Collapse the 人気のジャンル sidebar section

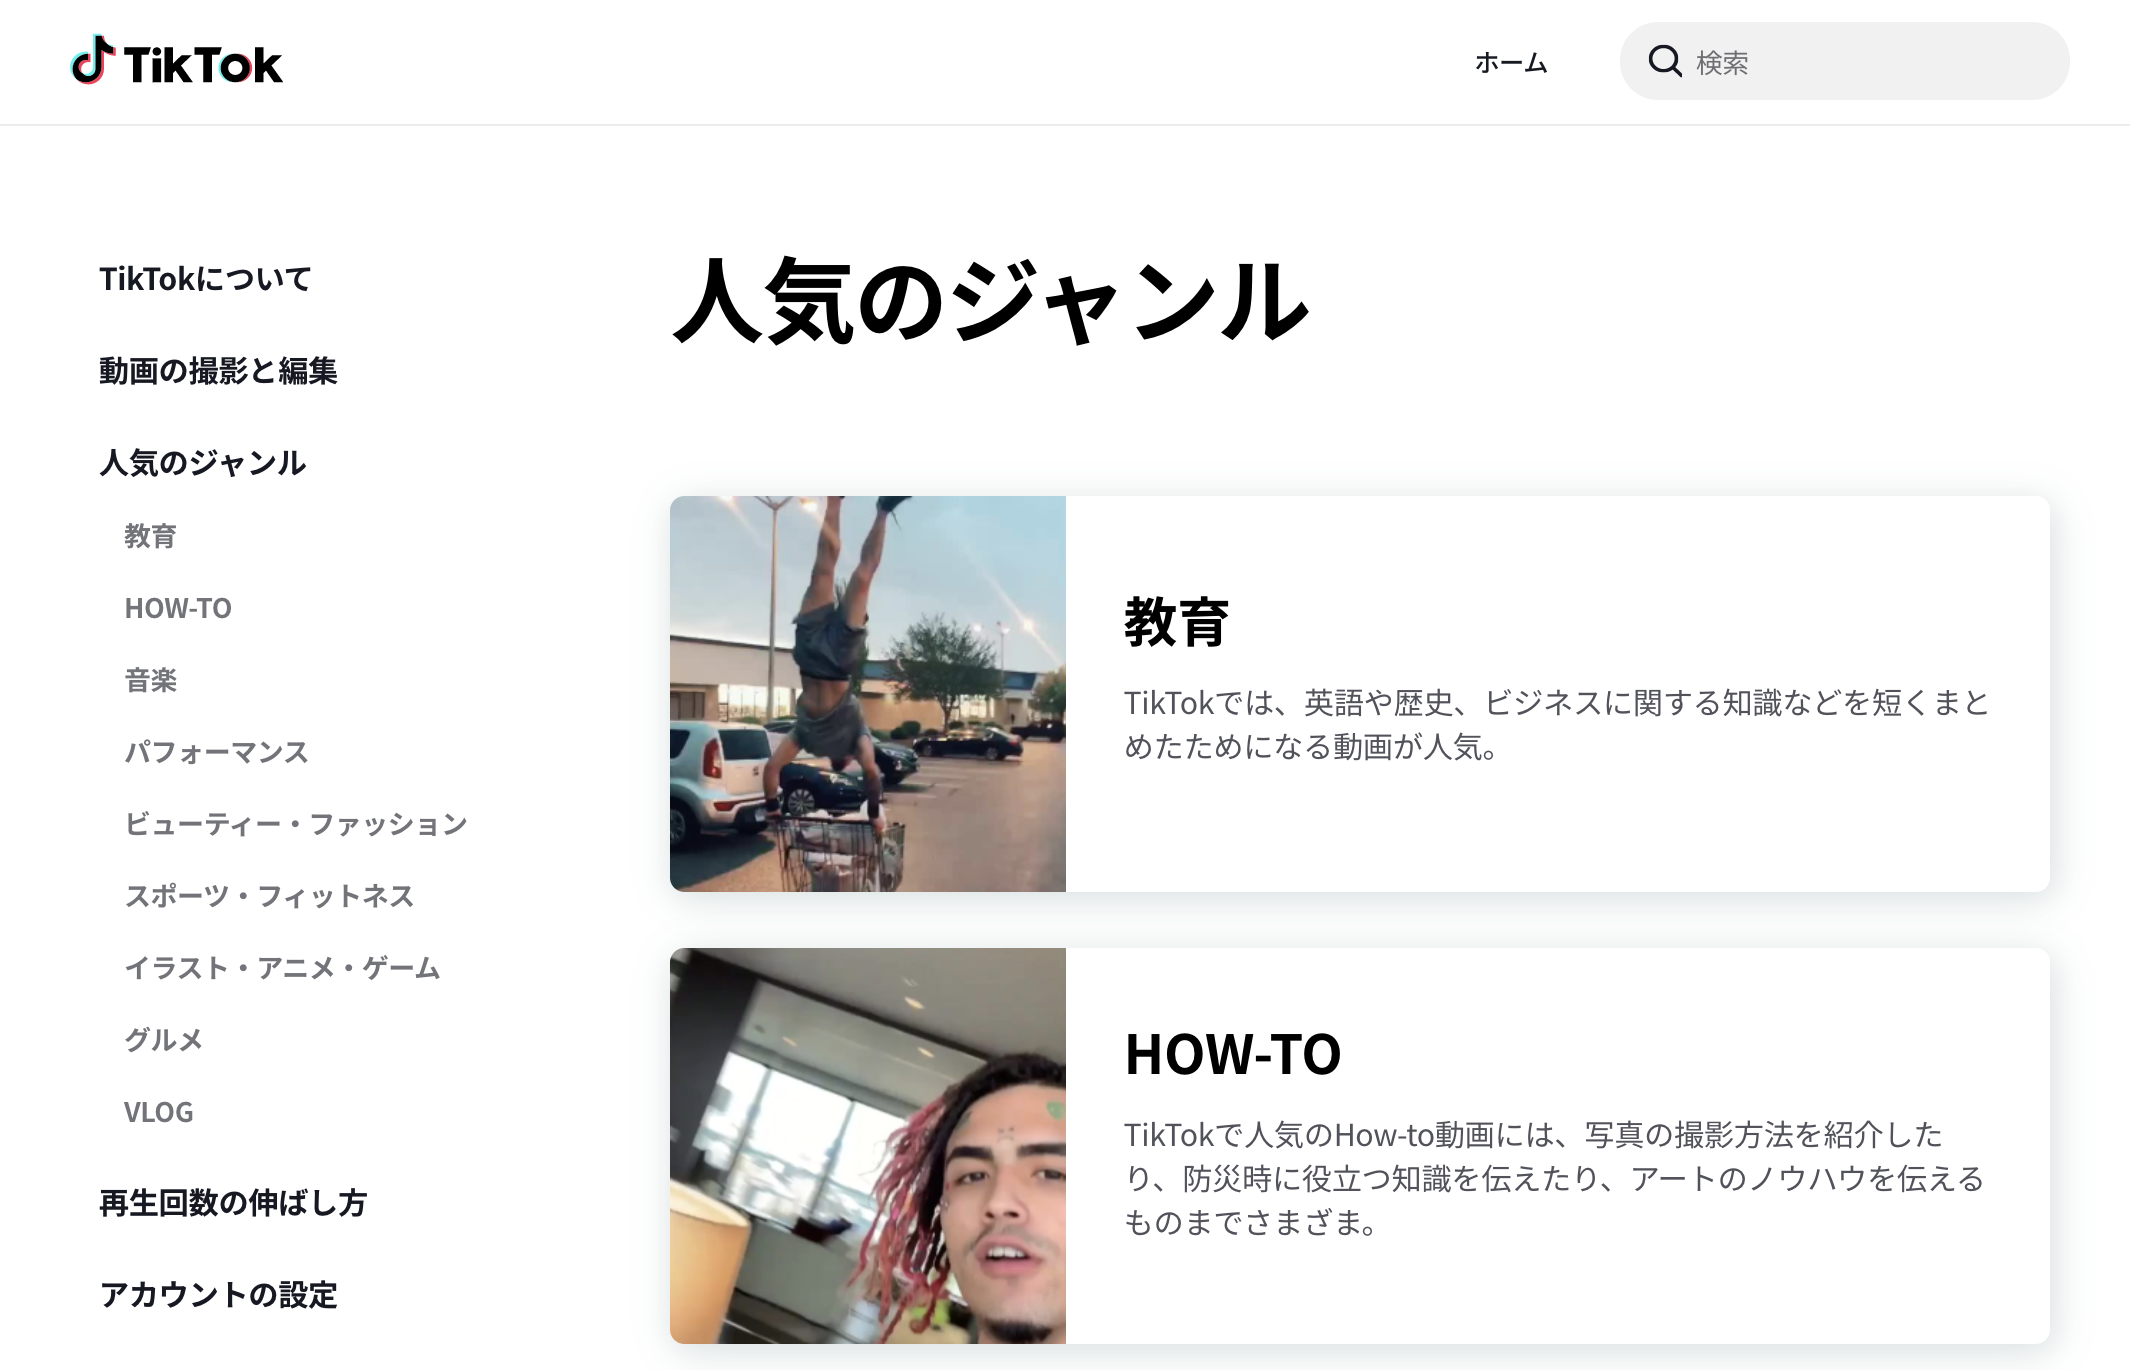coord(202,463)
